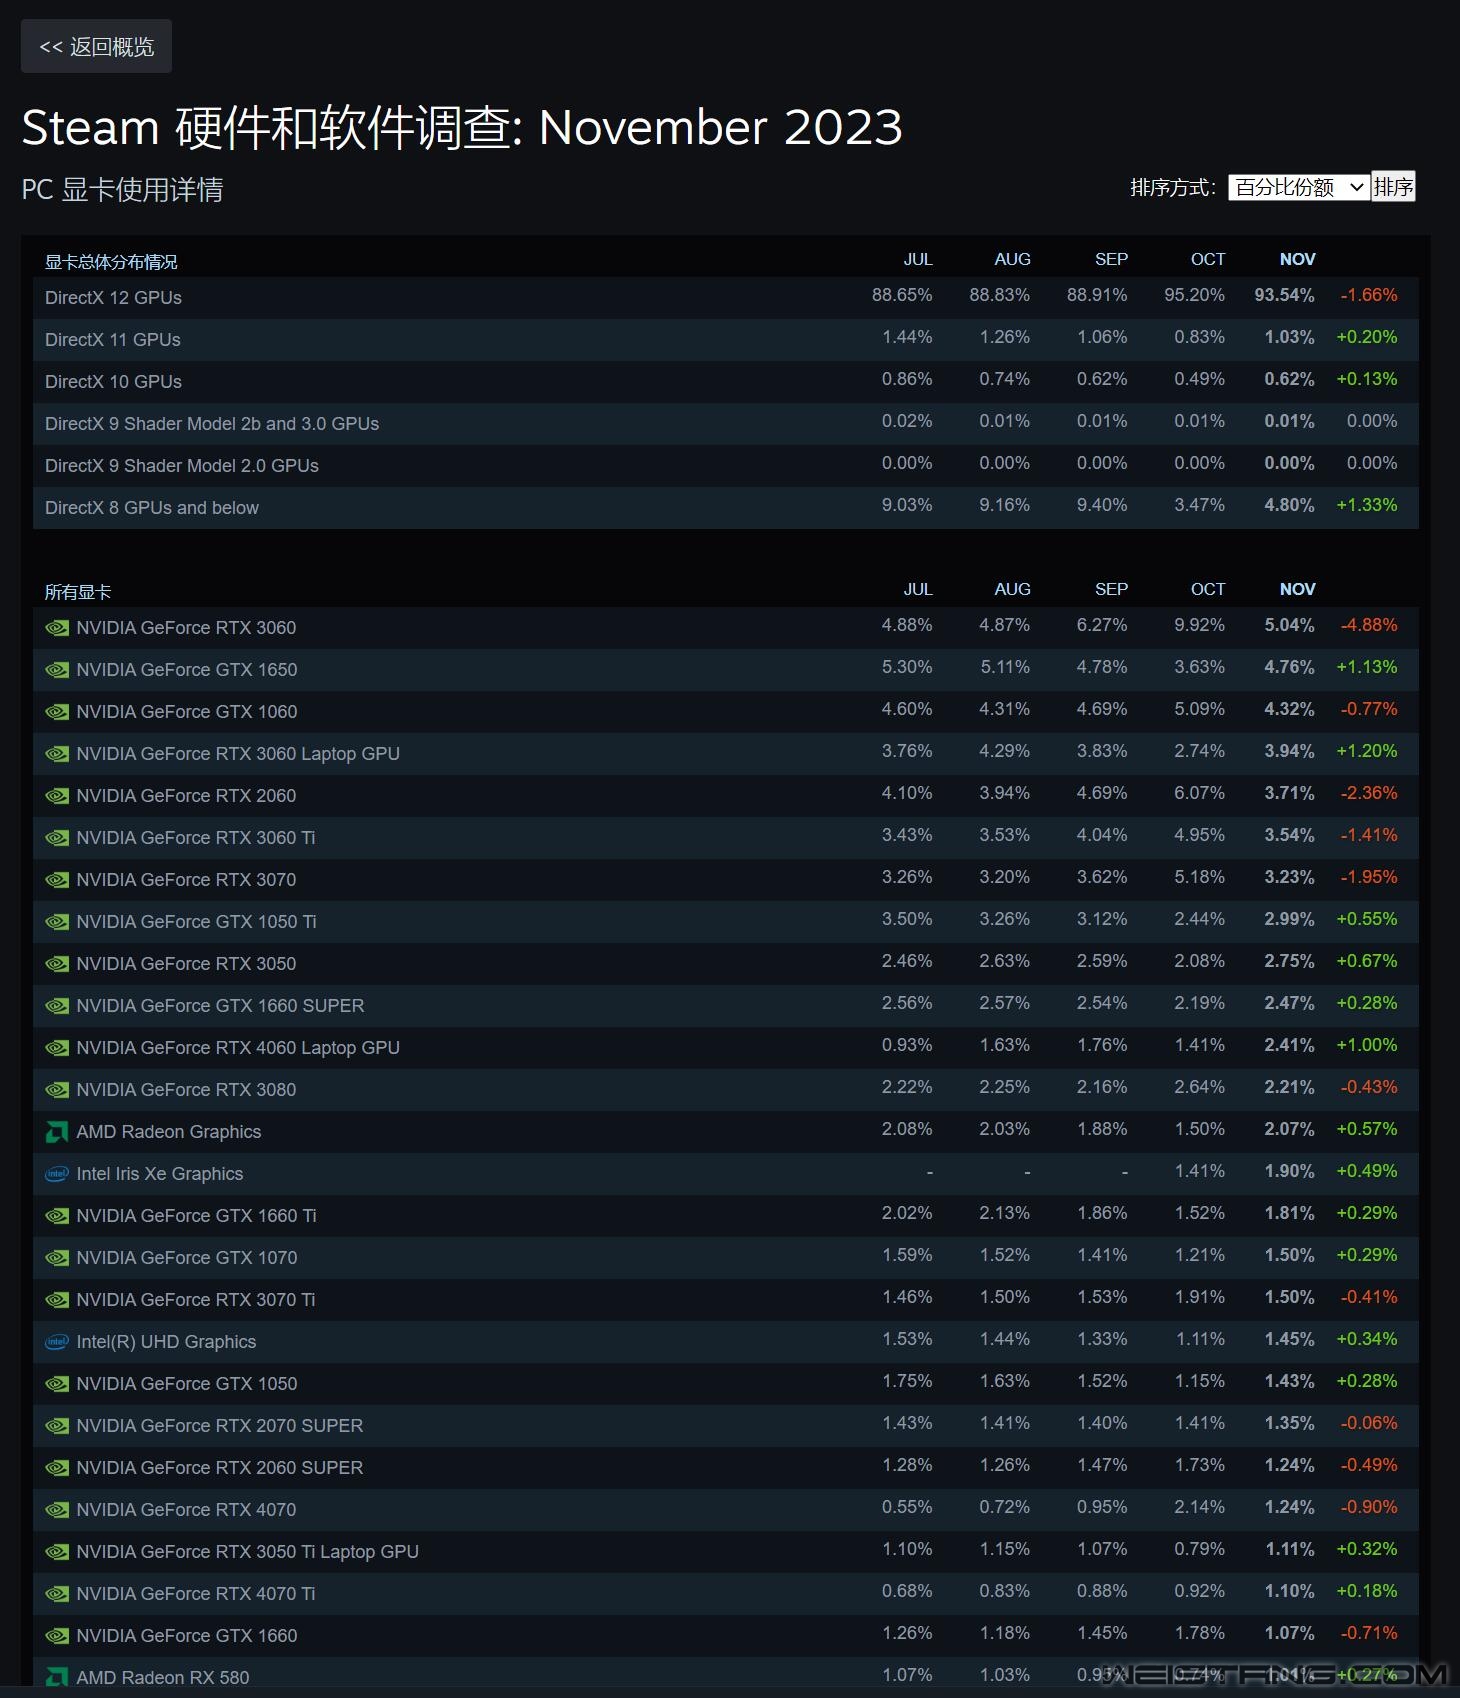The width and height of the screenshot is (1460, 1698).
Task: Click the 93.54% value for DirectX 12
Action: point(1284,295)
